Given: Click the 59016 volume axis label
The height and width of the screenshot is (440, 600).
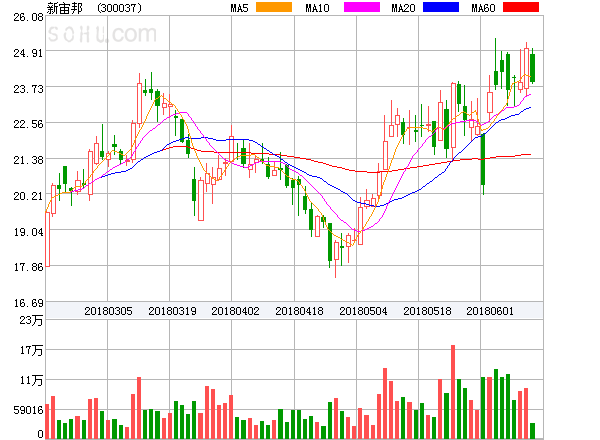Looking at the screenshot, I should (x=28, y=410).
